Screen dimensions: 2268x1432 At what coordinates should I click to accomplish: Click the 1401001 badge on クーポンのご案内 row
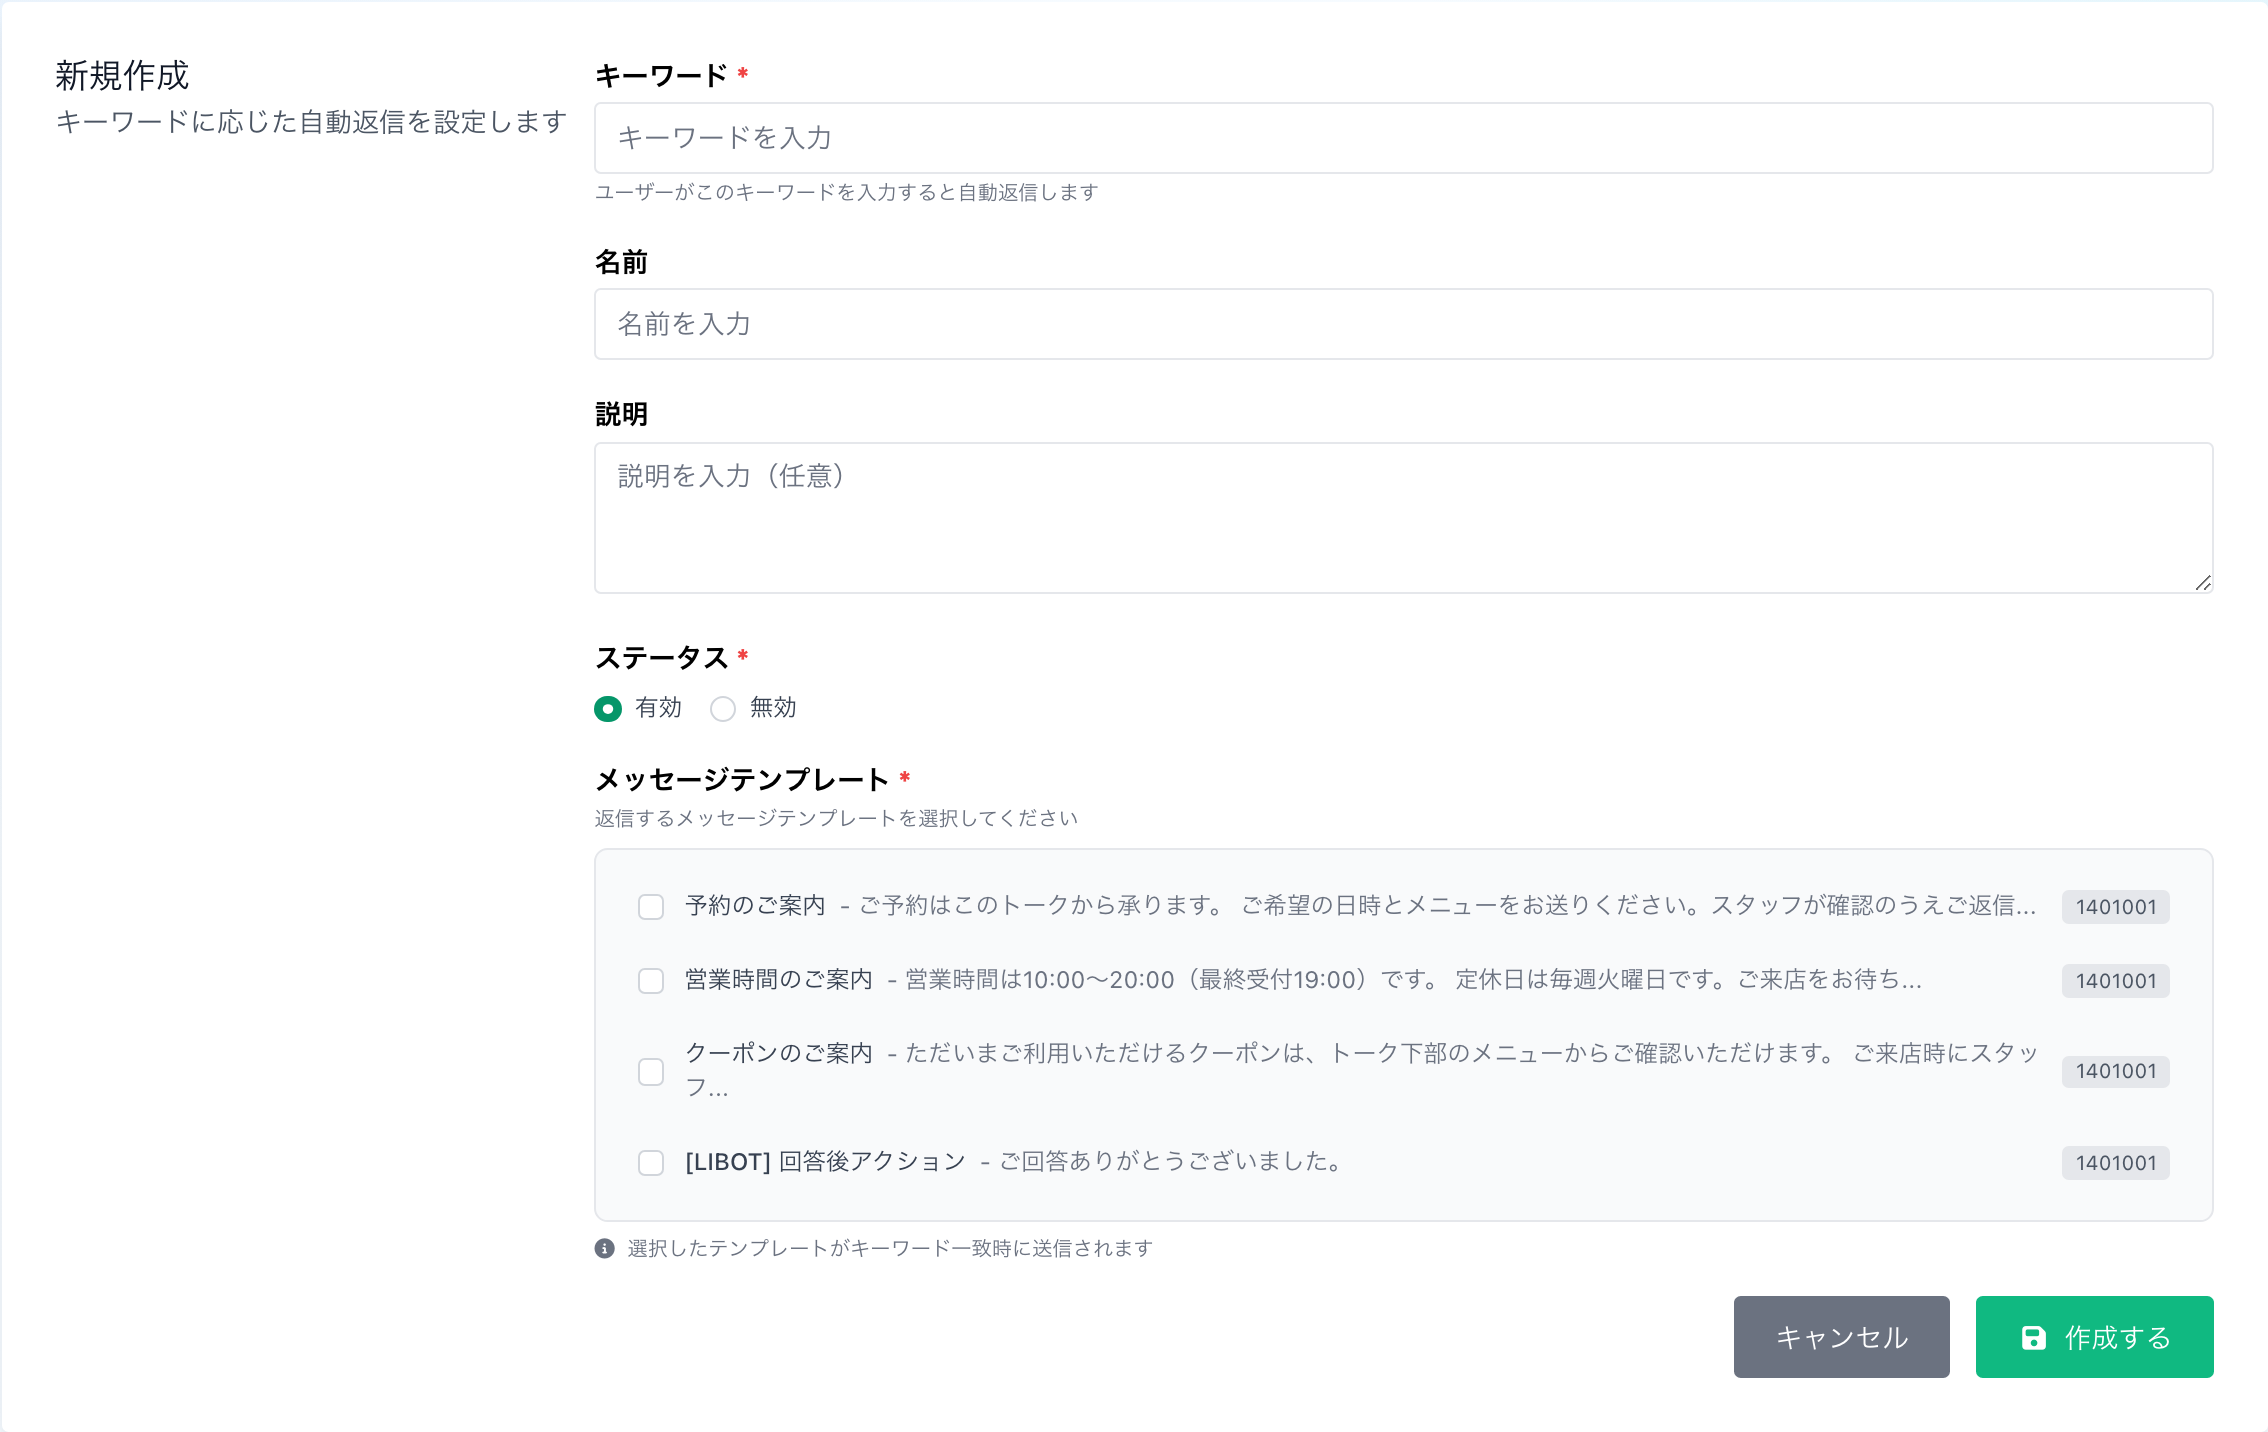pos(2116,1071)
